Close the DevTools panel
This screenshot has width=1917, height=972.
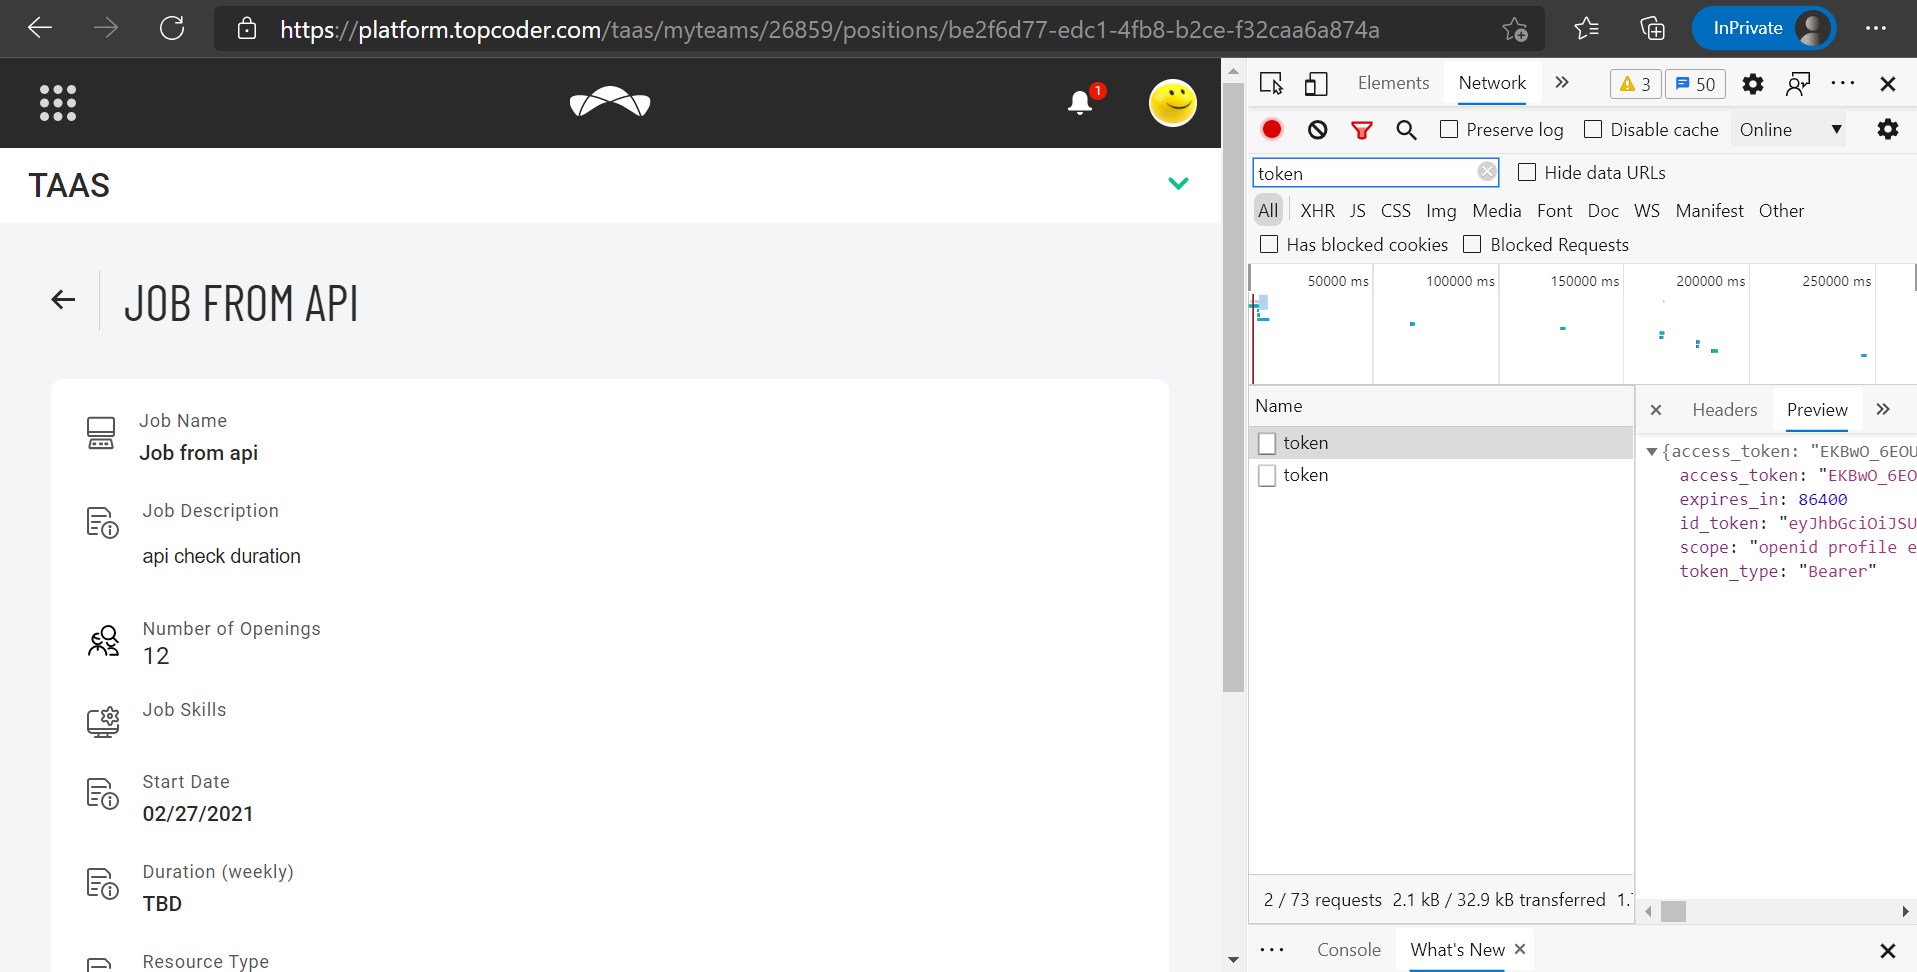1888,84
